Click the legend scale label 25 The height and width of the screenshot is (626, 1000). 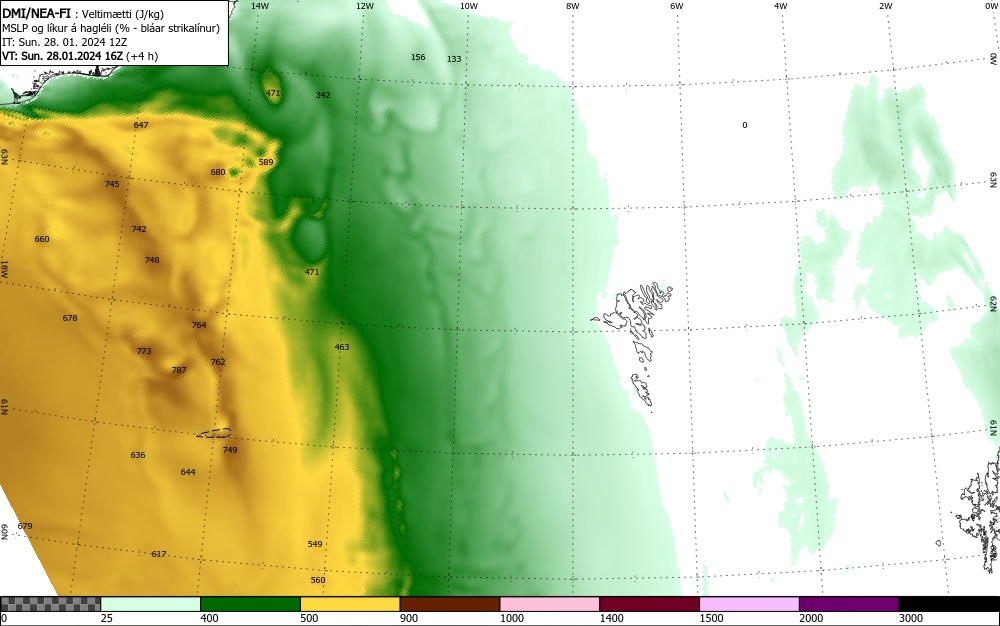click(x=107, y=618)
